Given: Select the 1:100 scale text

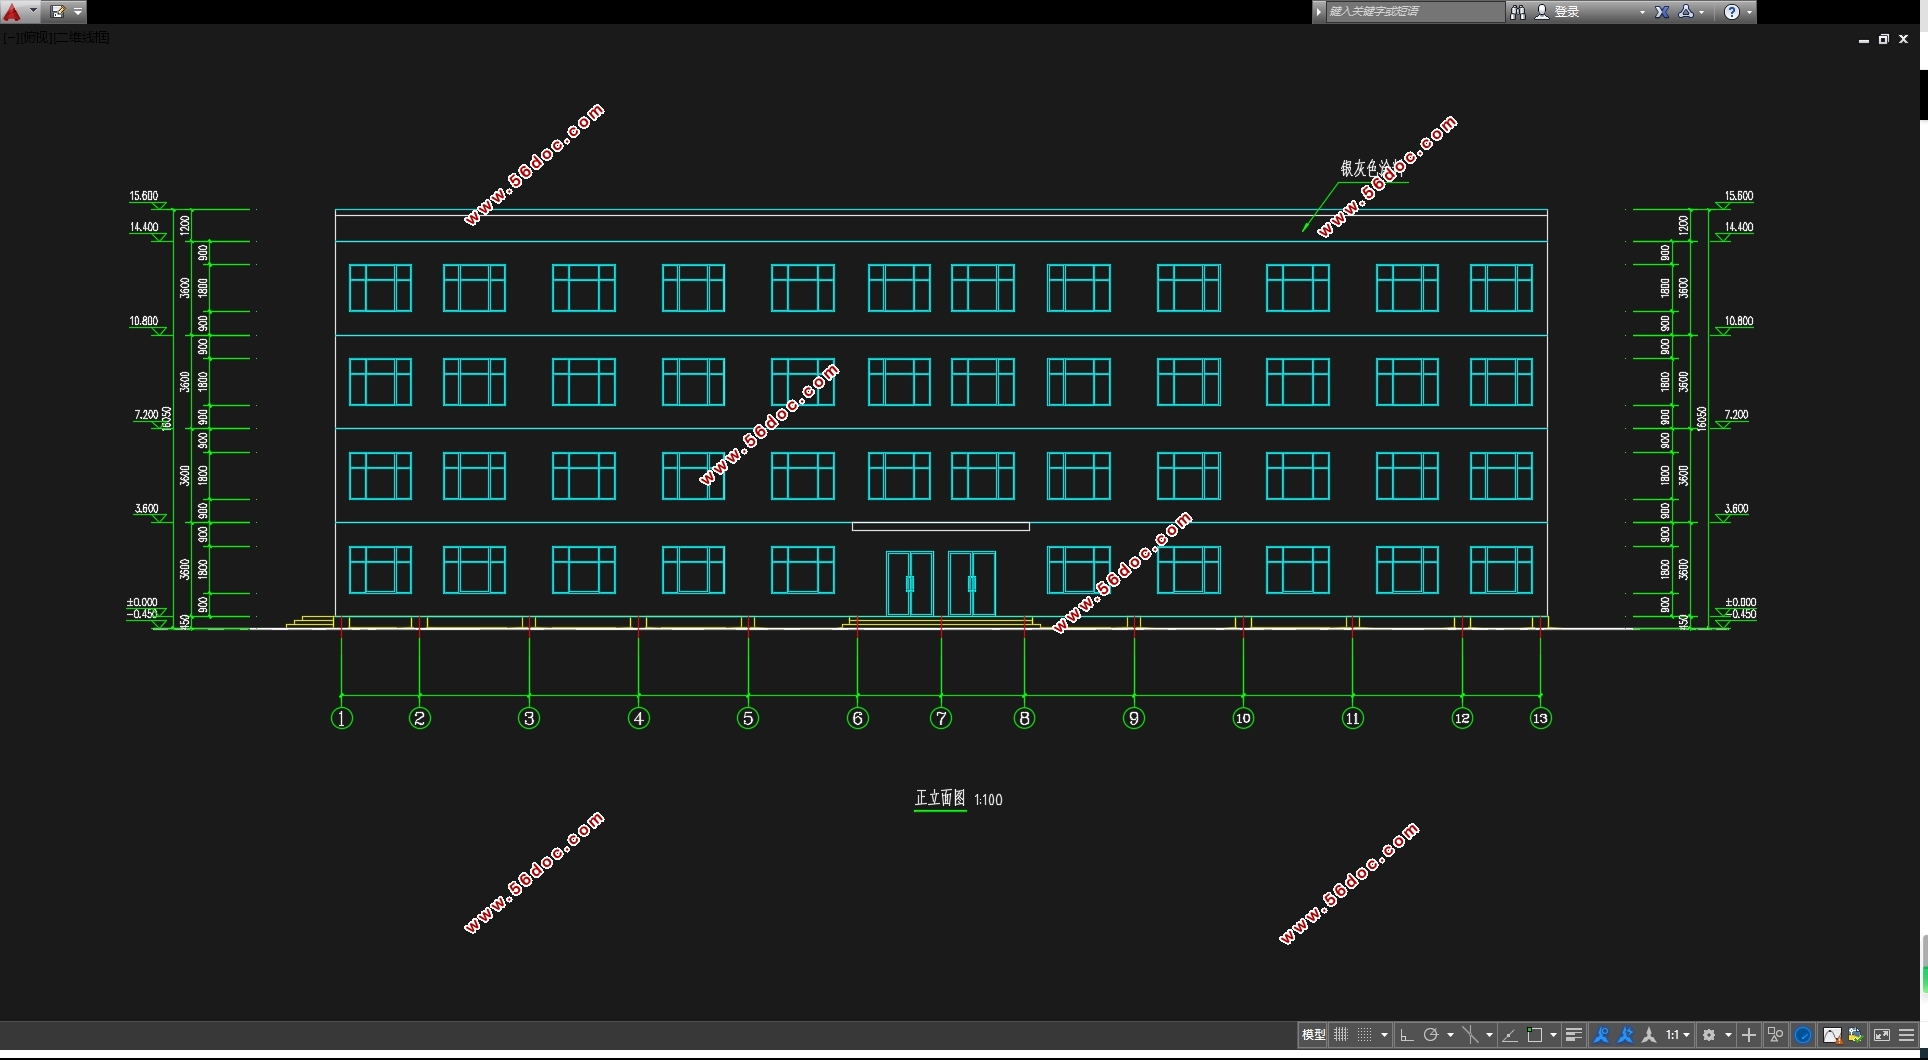Looking at the screenshot, I should click(988, 799).
